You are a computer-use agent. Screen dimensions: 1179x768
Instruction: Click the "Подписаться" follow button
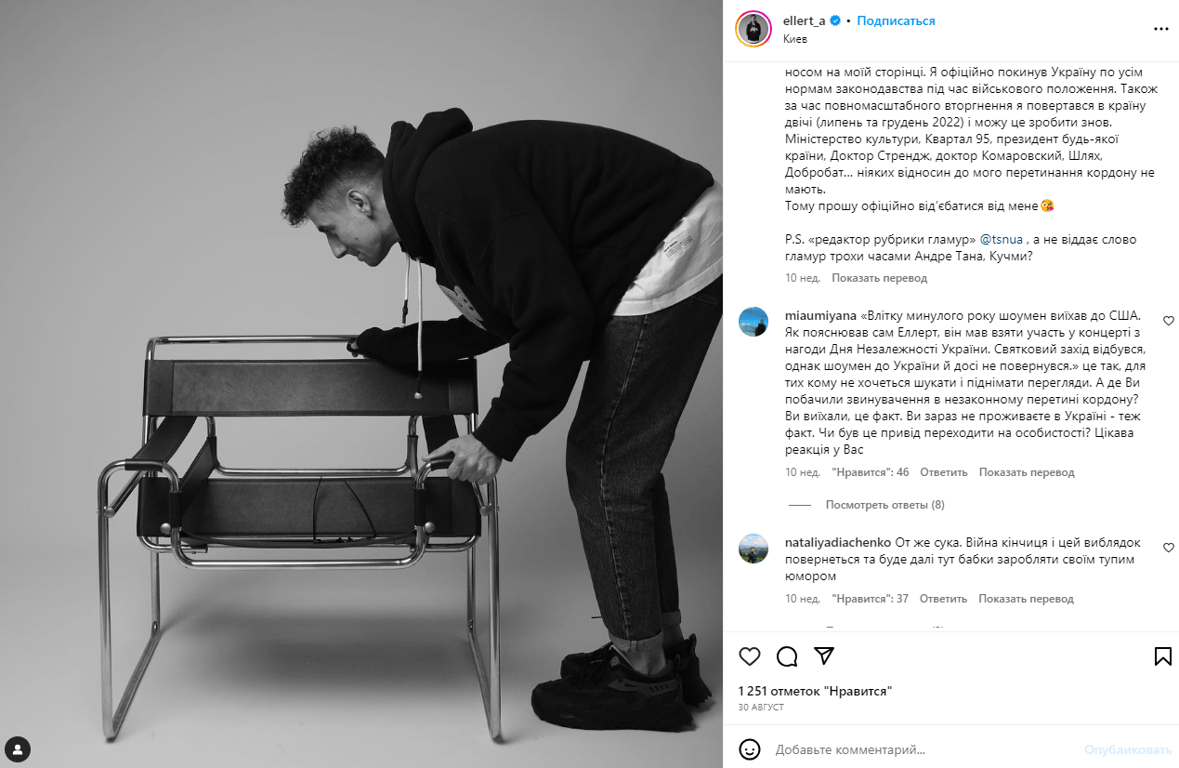[x=896, y=21]
